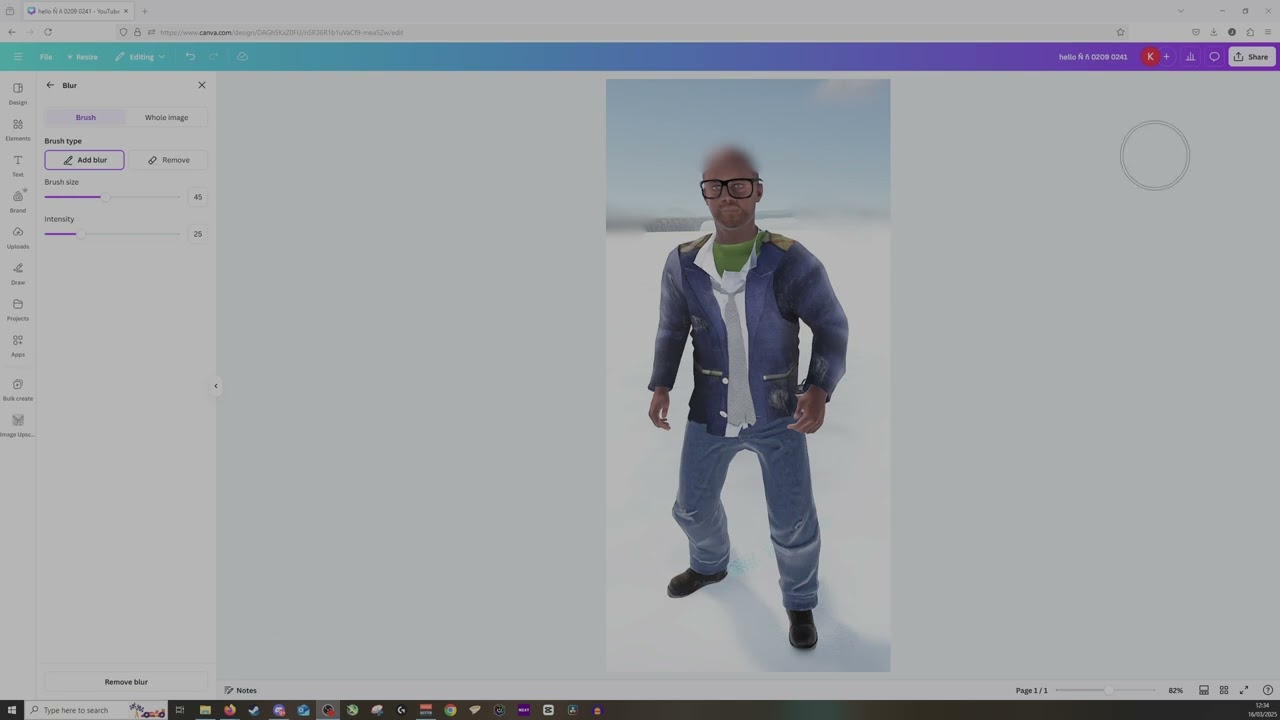Open the File menu

click(46, 57)
